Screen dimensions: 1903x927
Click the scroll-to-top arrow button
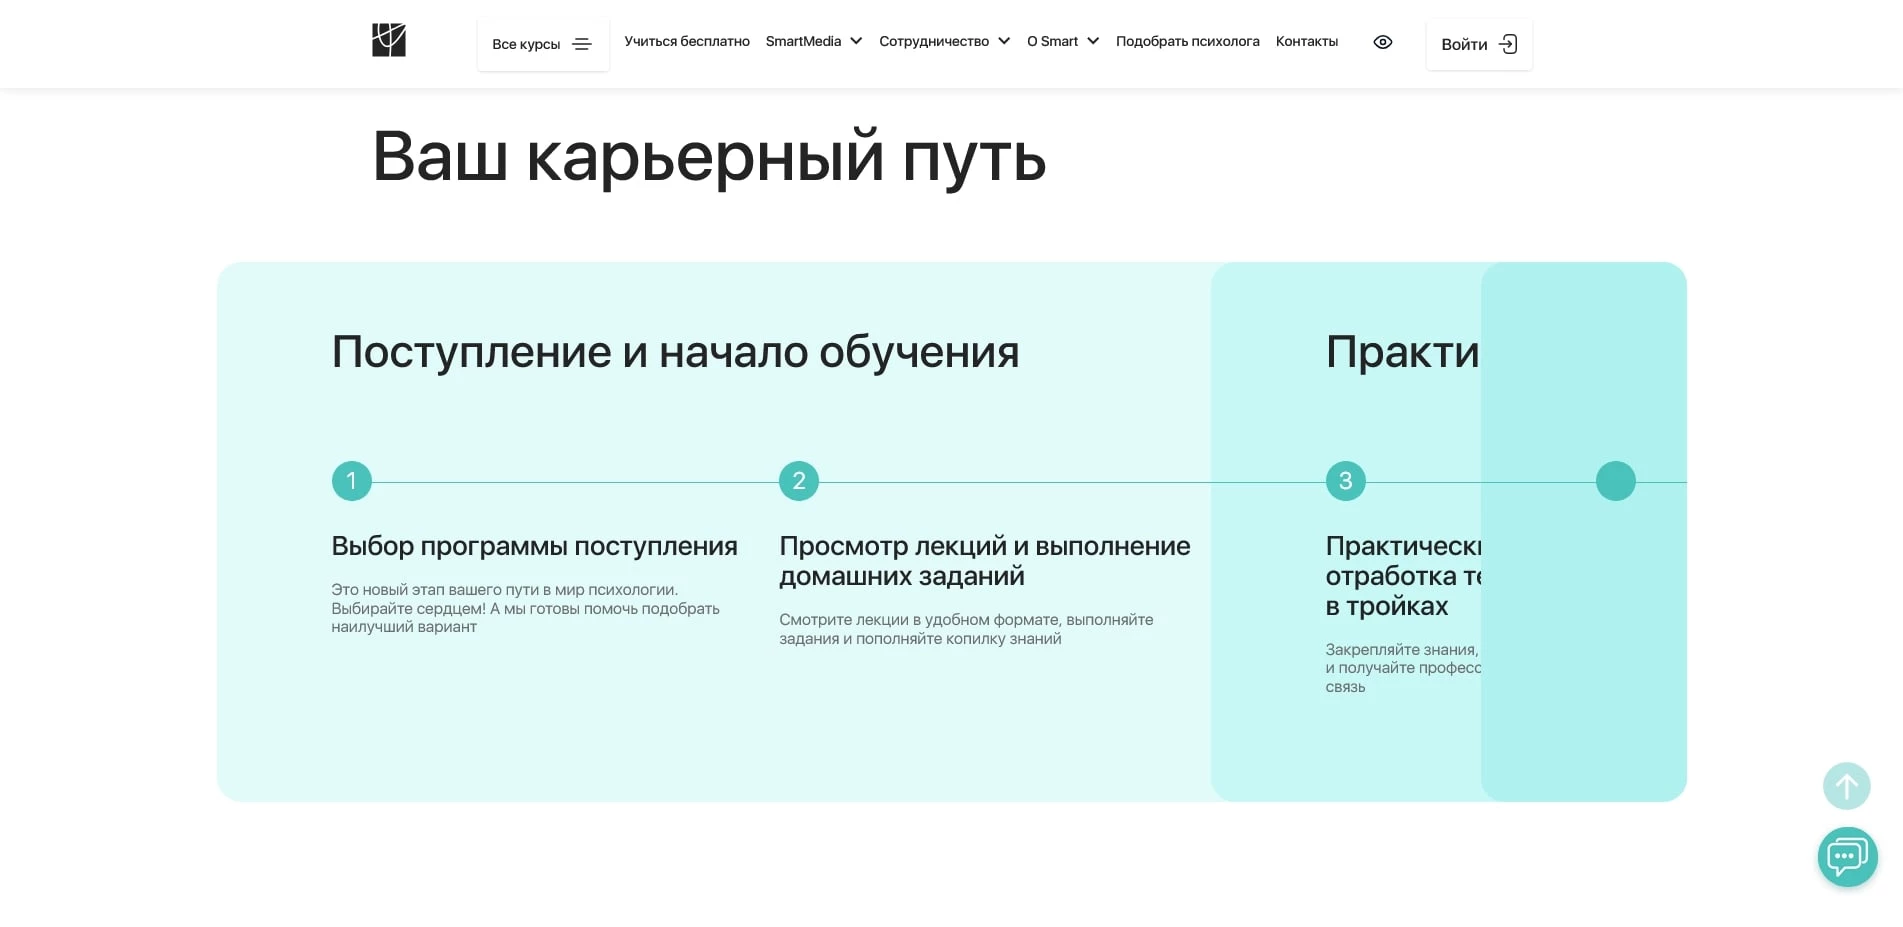coord(1846,786)
